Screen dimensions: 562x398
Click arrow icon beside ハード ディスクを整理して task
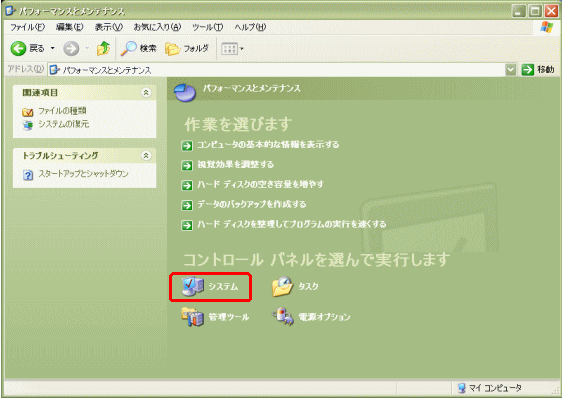click(x=187, y=225)
